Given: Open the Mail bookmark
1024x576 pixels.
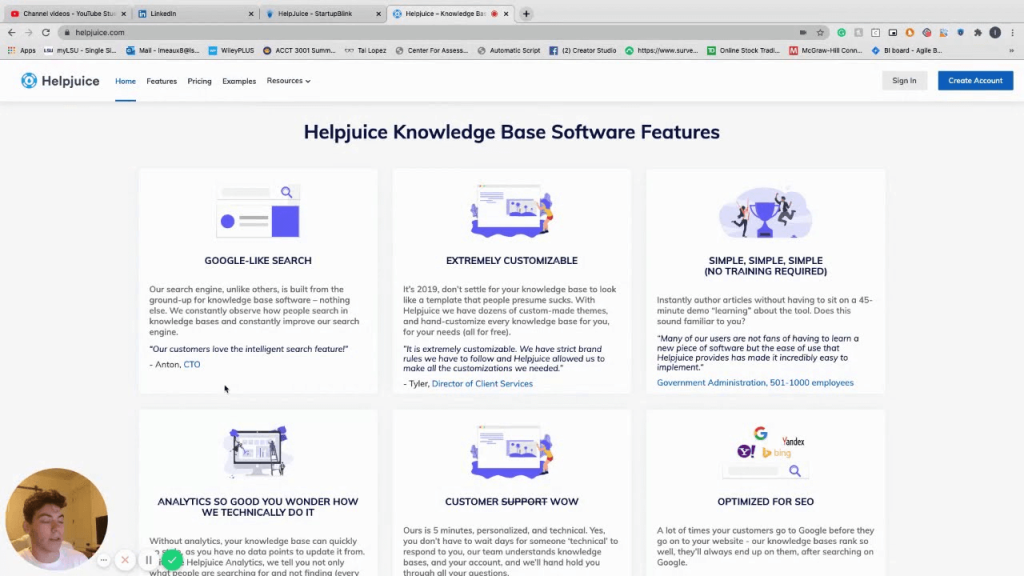Looking at the screenshot, I should pyautogui.click(x=163, y=50).
